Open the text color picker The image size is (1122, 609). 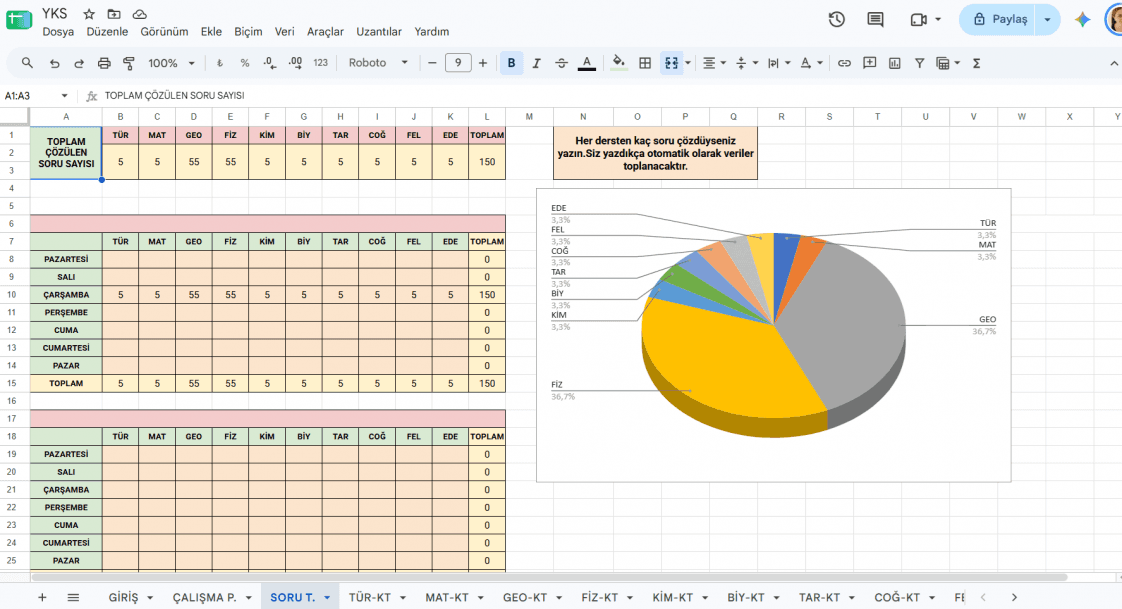pos(587,63)
